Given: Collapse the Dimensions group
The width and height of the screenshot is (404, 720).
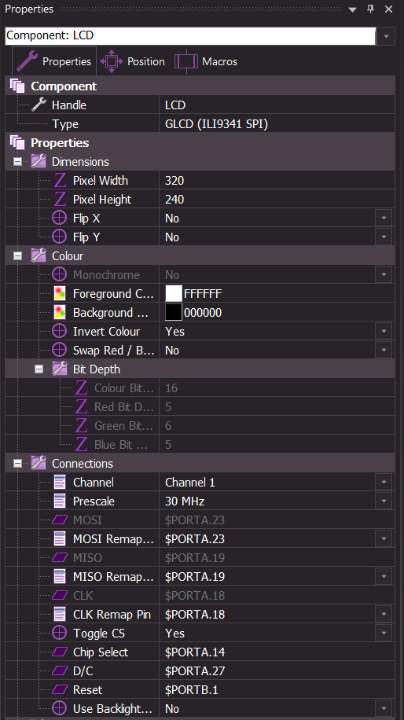Looking at the screenshot, I should (17, 162).
